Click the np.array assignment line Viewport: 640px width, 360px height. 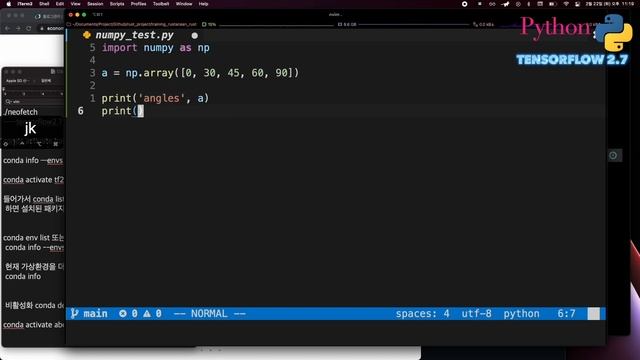[200, 73]
